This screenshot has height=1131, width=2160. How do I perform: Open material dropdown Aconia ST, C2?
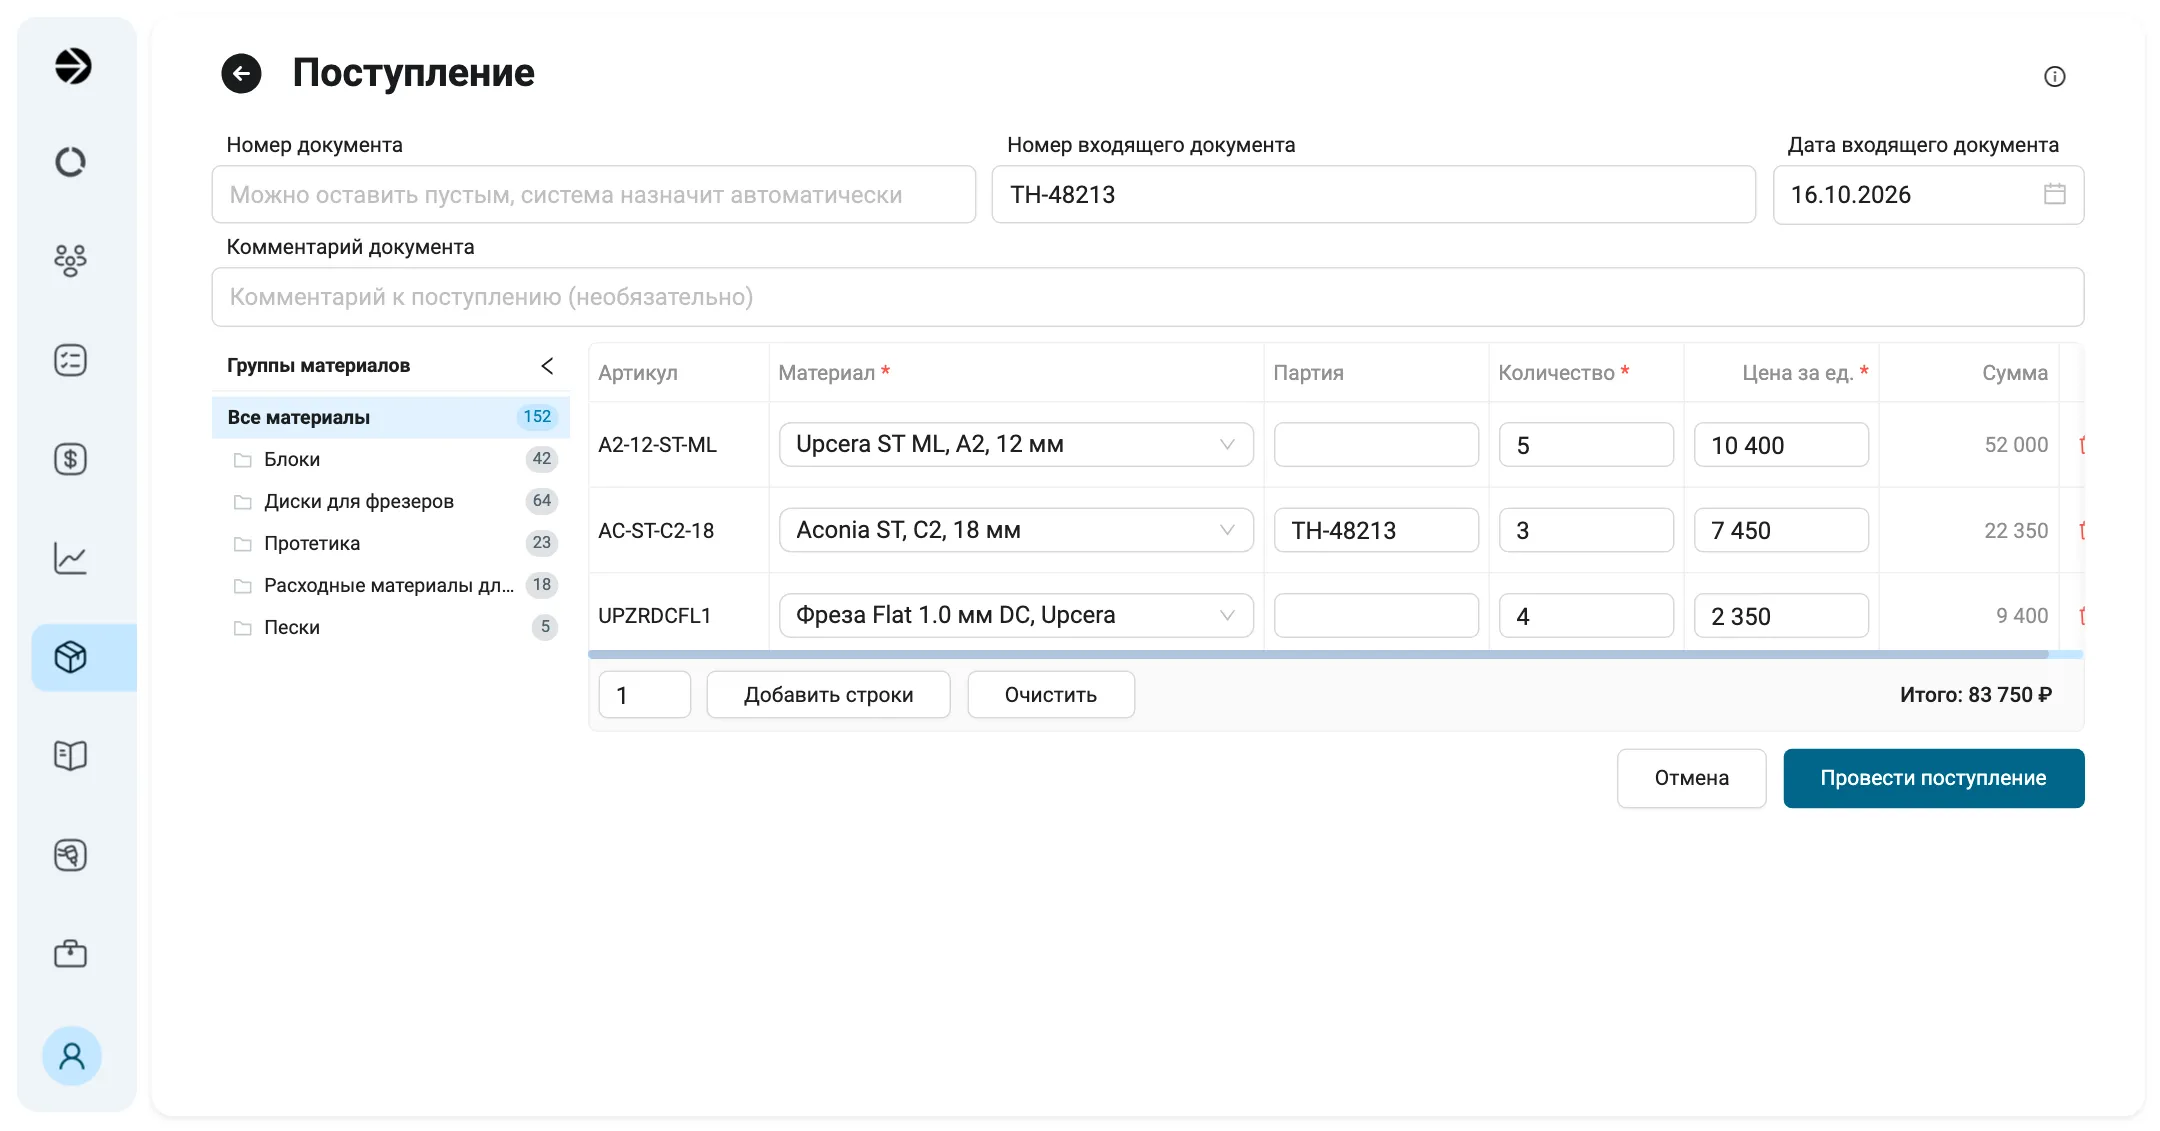(1016, 530)
